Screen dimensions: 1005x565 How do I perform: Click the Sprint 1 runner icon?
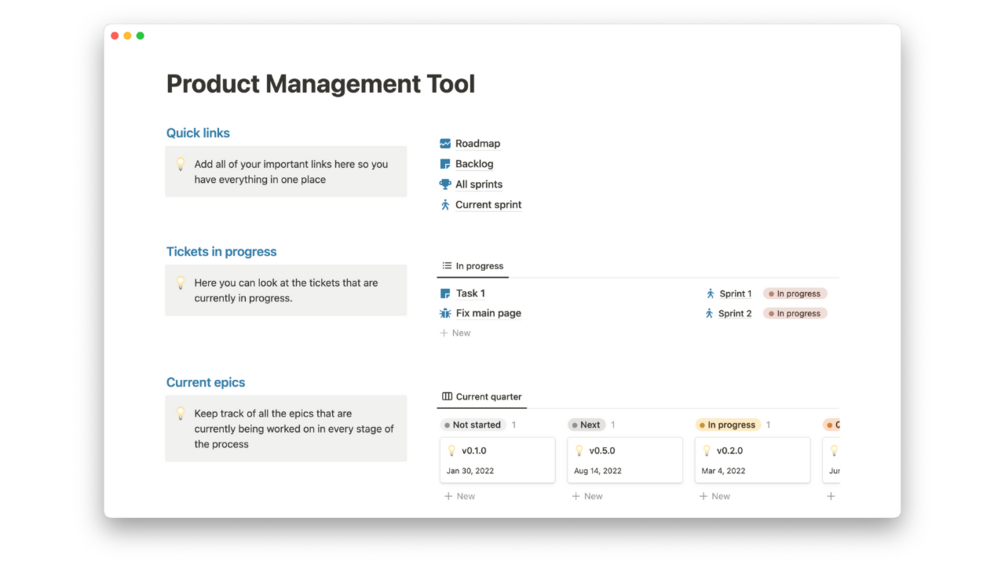tap(710, 294)
